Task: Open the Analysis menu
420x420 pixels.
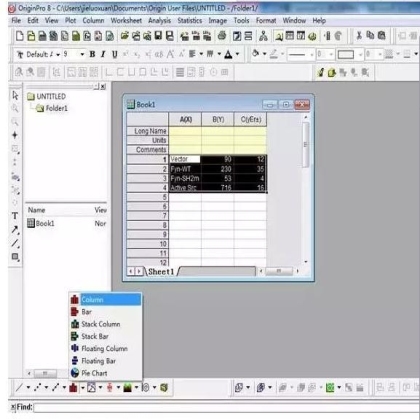Action: 159,21
